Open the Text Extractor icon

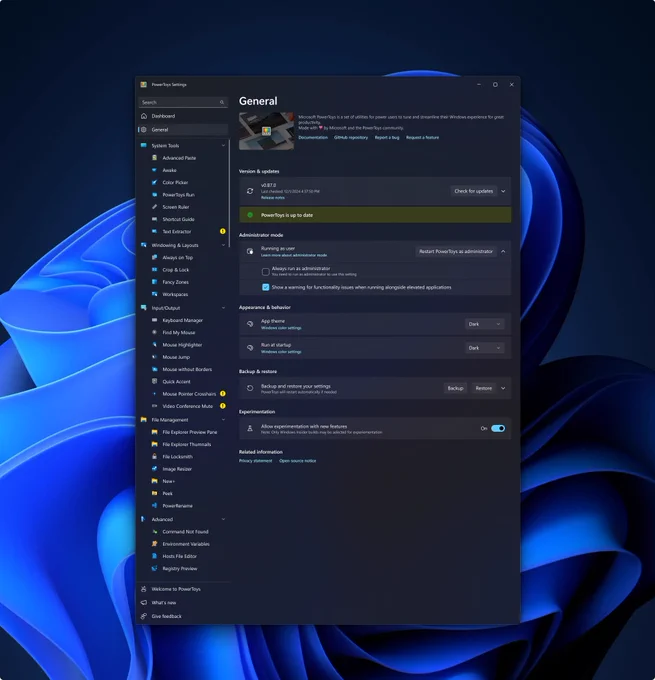[x=154, y=232]
